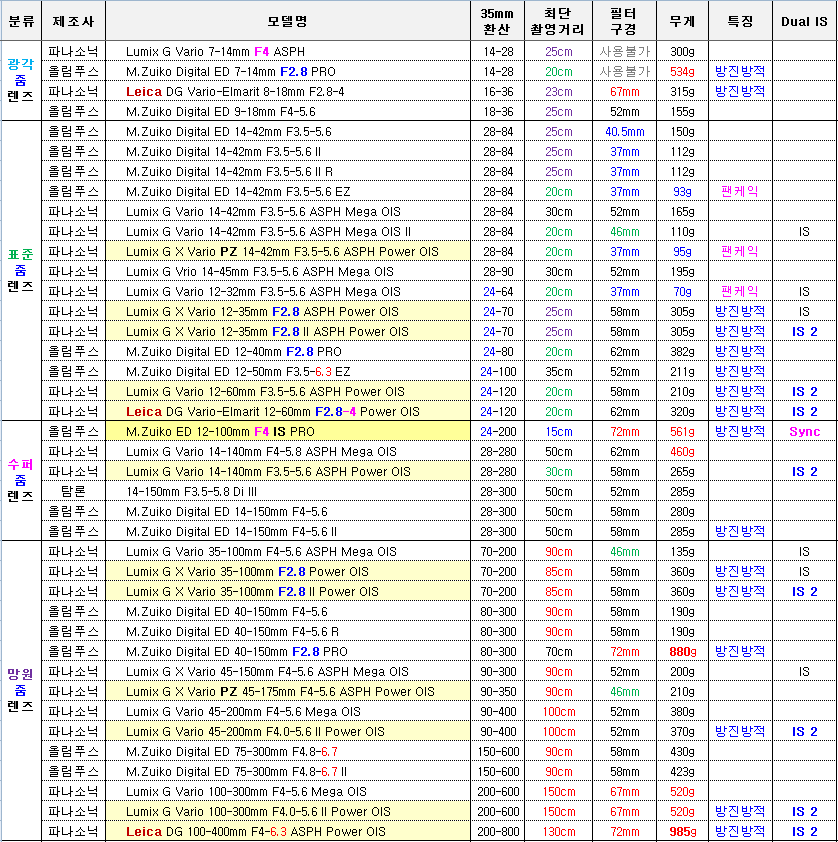Image resolution: width=838 pixels, height=842 pixels.
Task: Select Lumix G Vario 14-140mm F4-5.8 model
Action: 261,452
